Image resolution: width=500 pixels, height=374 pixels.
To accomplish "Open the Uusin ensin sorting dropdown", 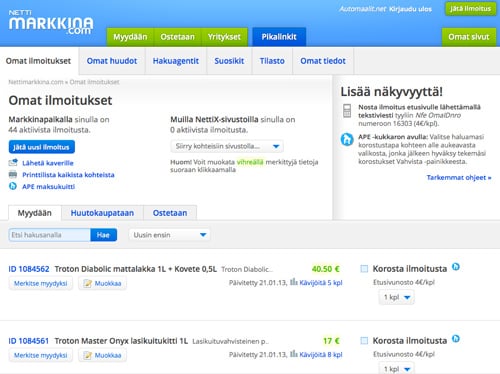I will coord(169,235).
